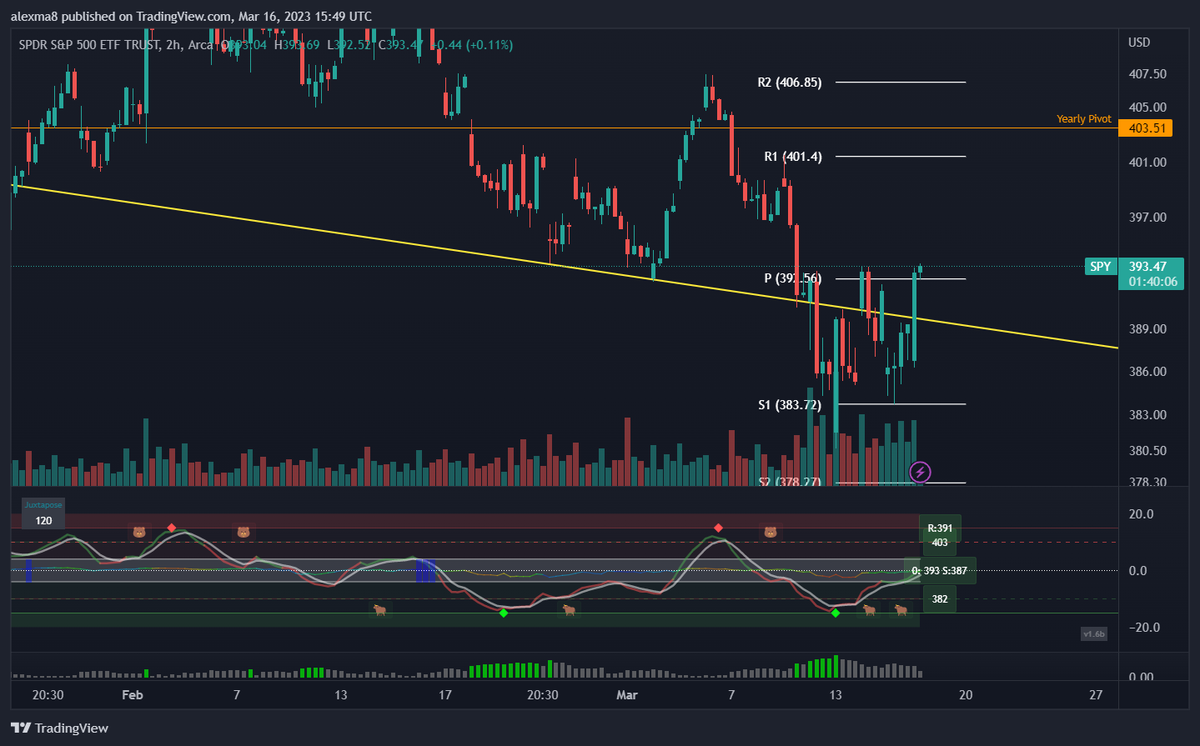Click the 389.00 price axis label
This screenshot has height=746, width=1200.
point(1147,328)
